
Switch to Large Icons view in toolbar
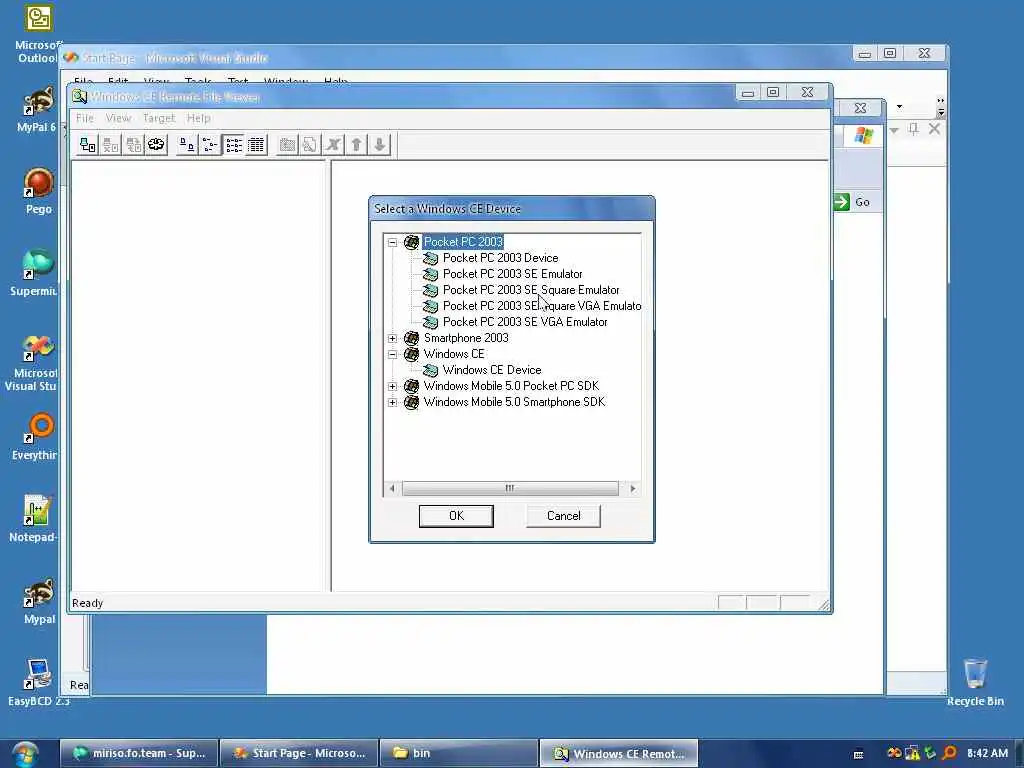pos(187,144)
